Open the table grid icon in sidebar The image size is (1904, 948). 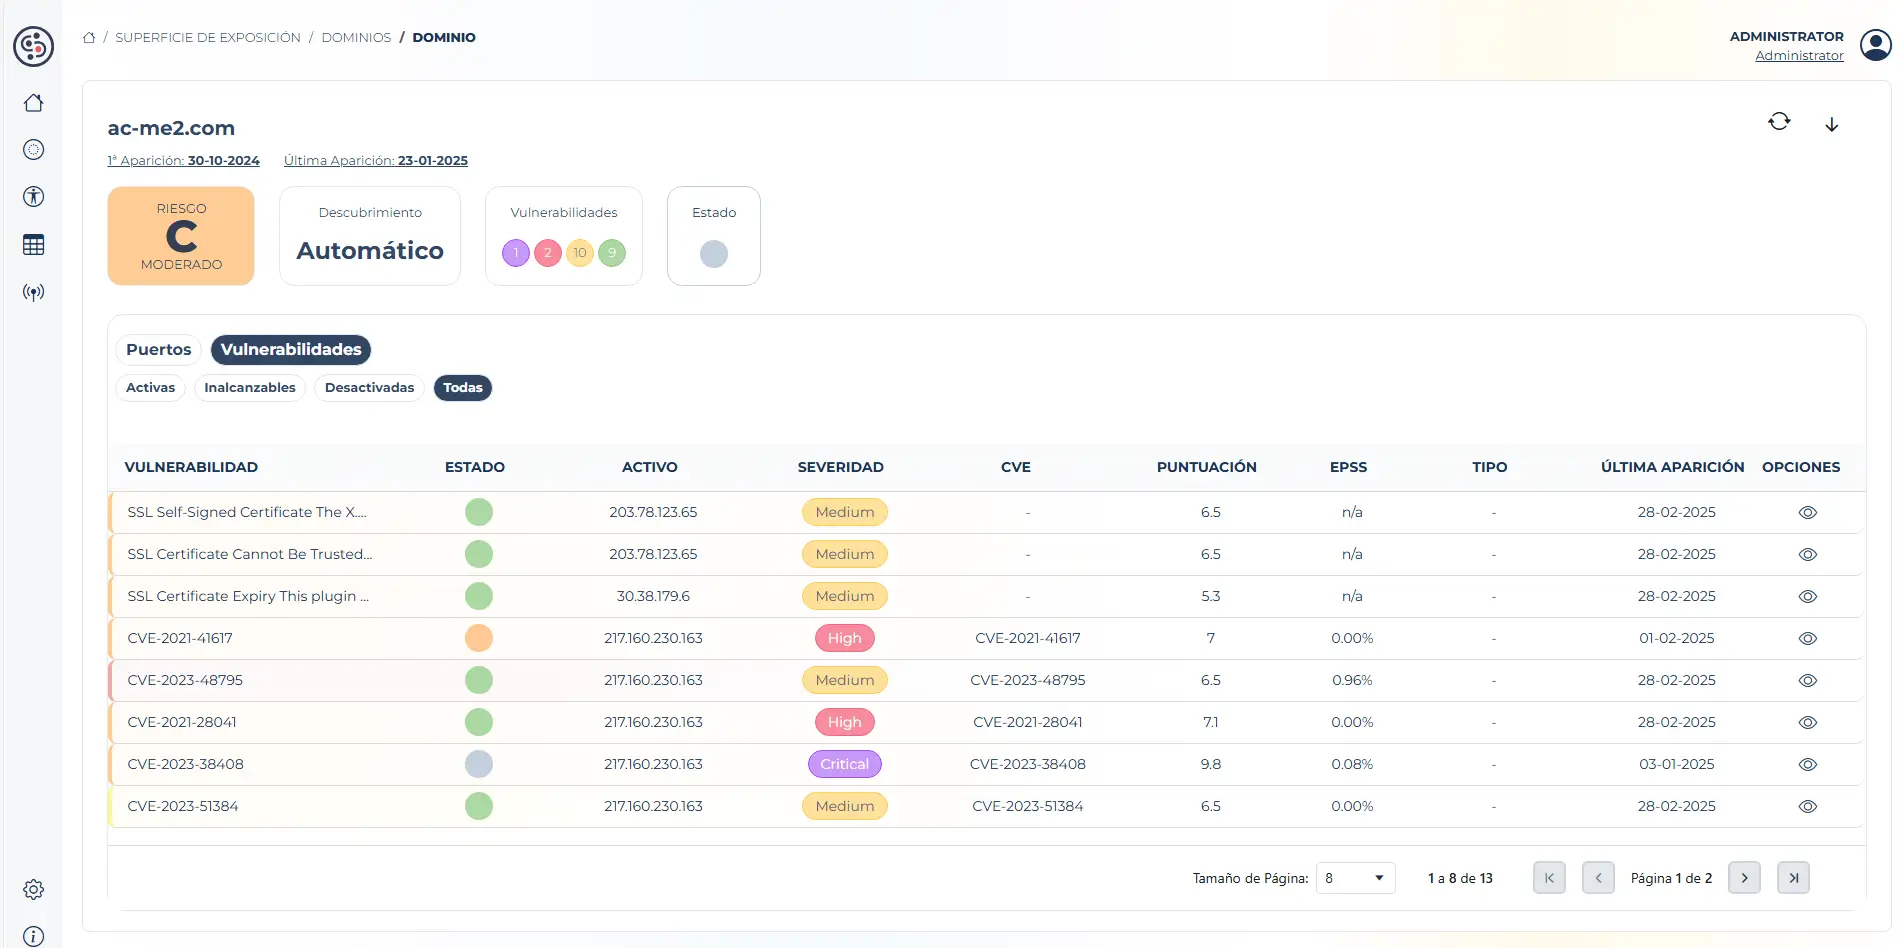click(34, 245)
